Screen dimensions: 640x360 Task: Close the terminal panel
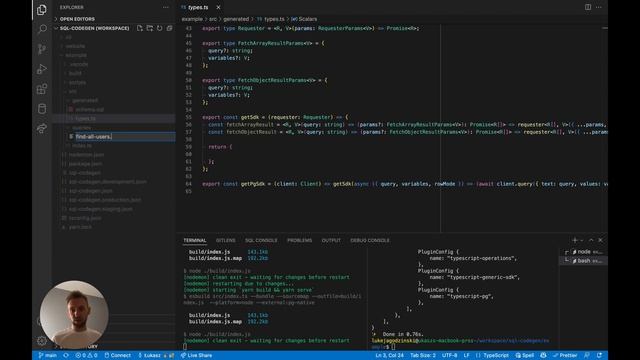(600, 240)
